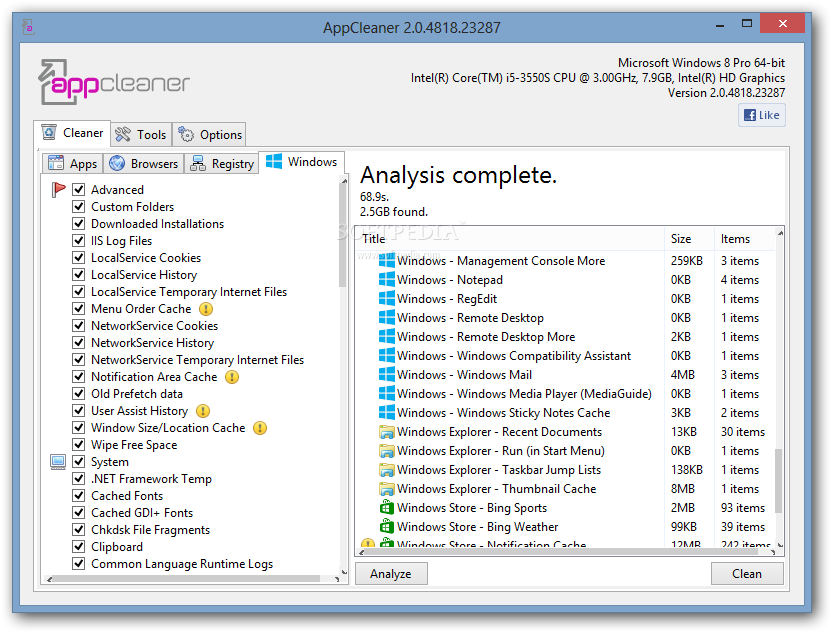Select the Windows sub-tab

click(301, 162)
